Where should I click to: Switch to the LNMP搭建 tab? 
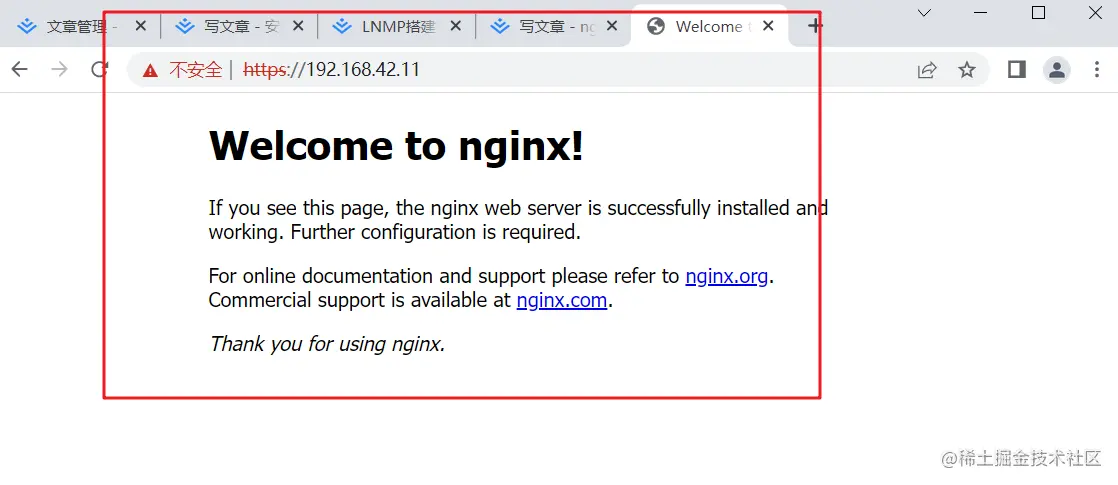click(x=394, y=27)
